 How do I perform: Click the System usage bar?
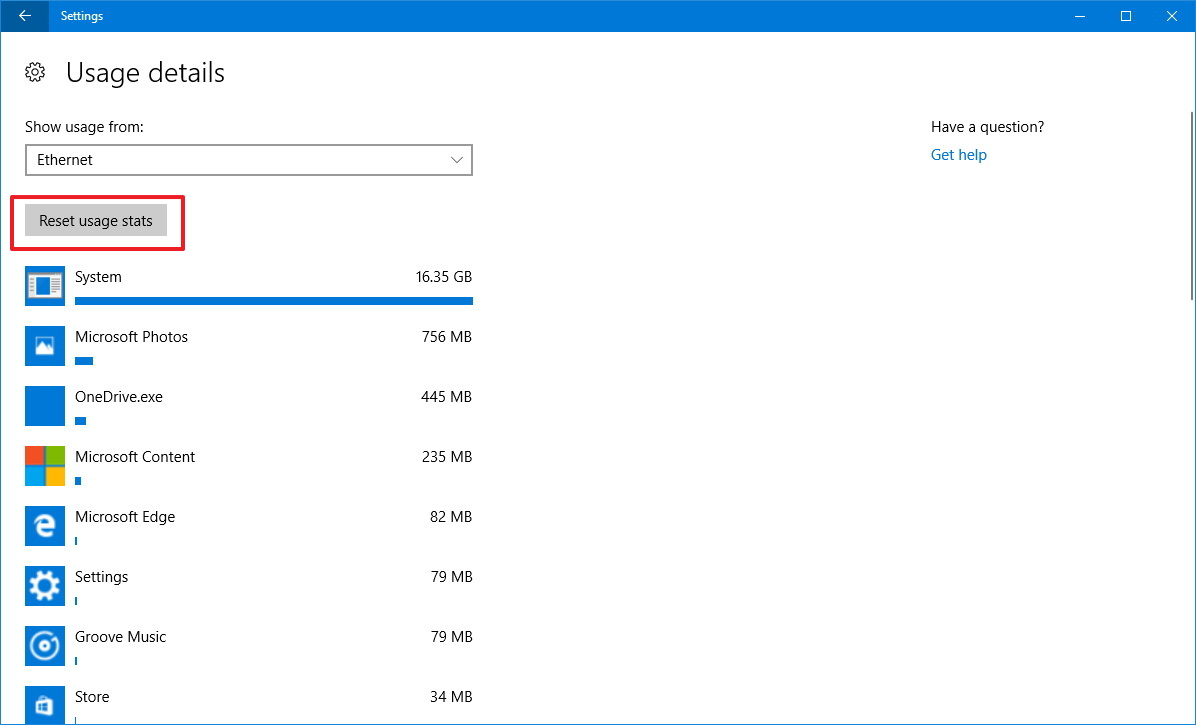[x=274, y=301]
